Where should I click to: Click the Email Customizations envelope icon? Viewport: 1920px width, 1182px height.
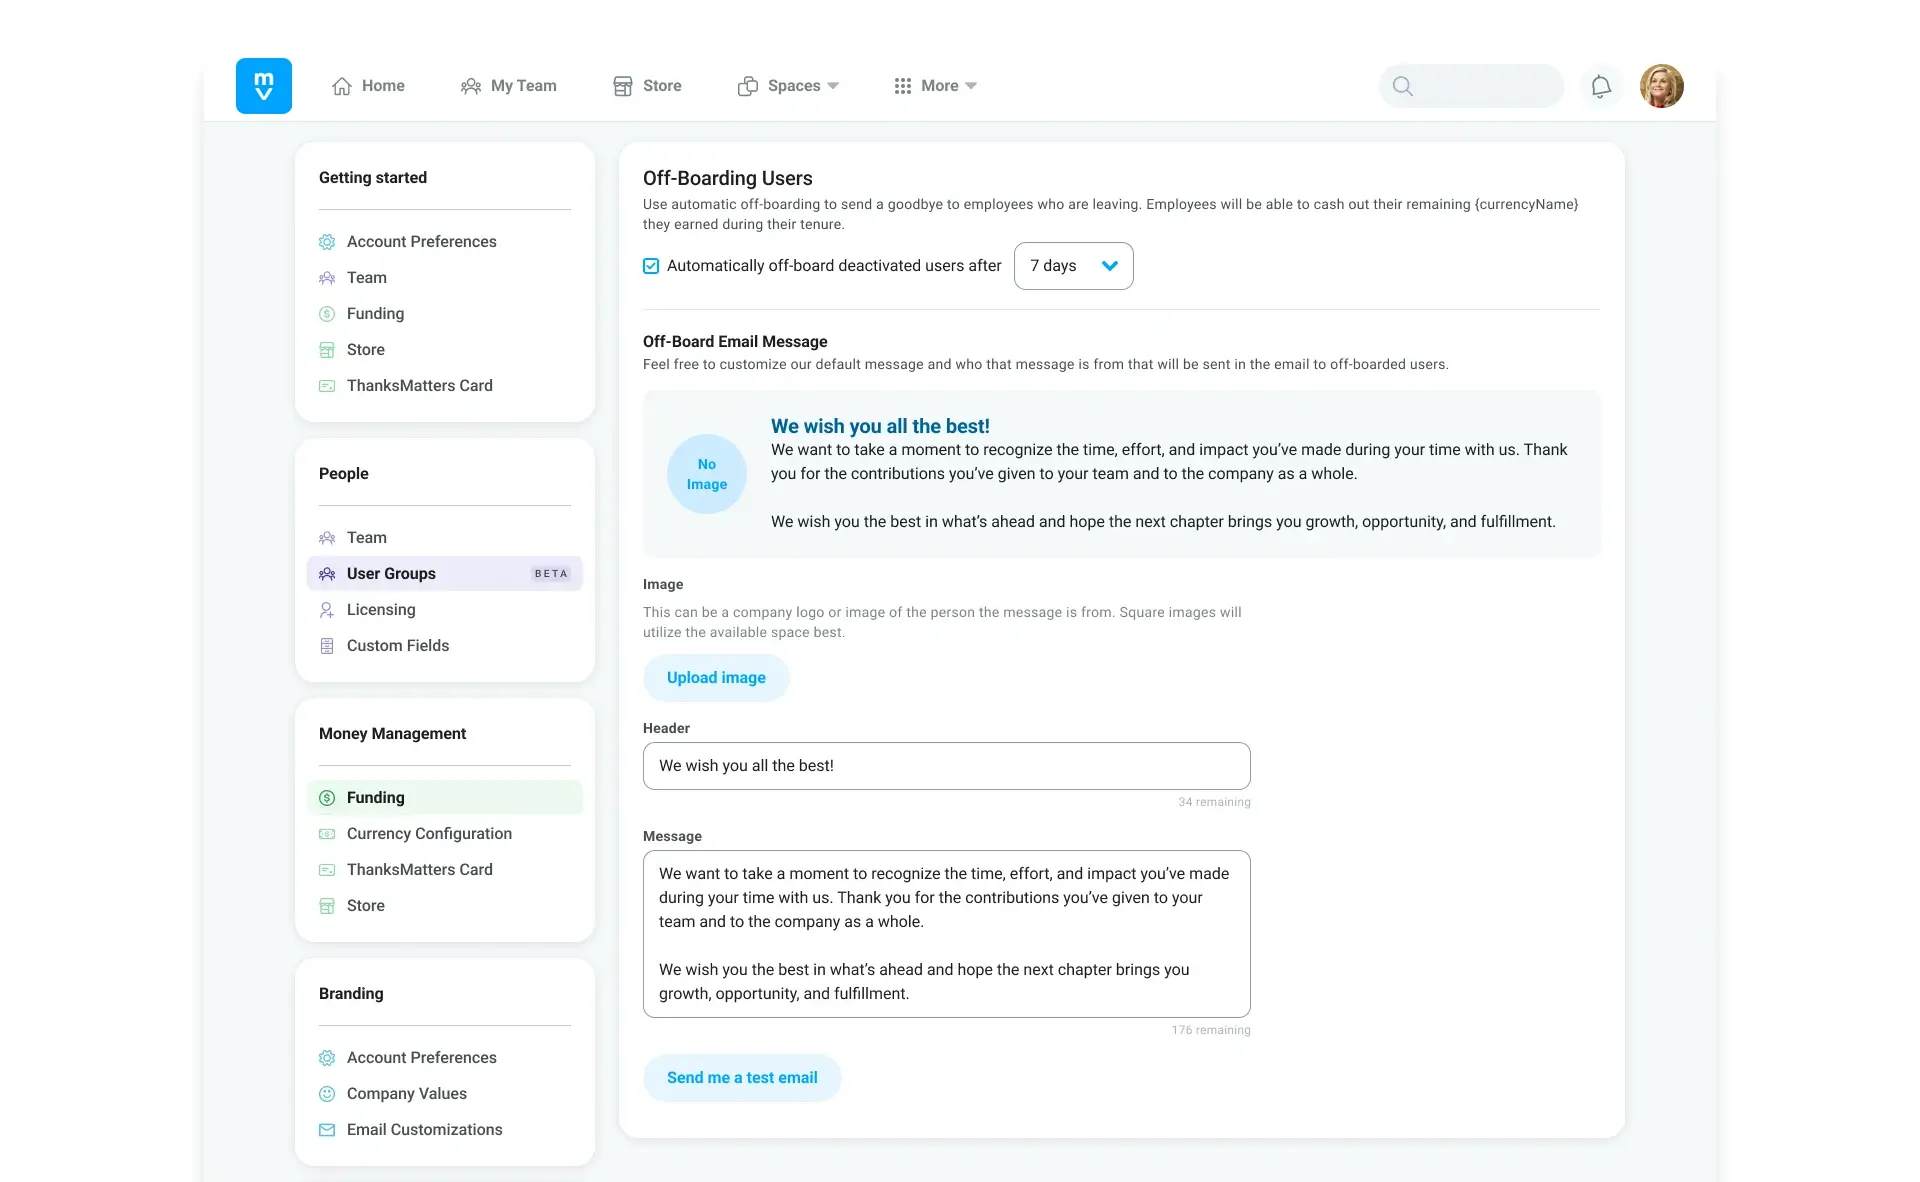(327, 1130)
